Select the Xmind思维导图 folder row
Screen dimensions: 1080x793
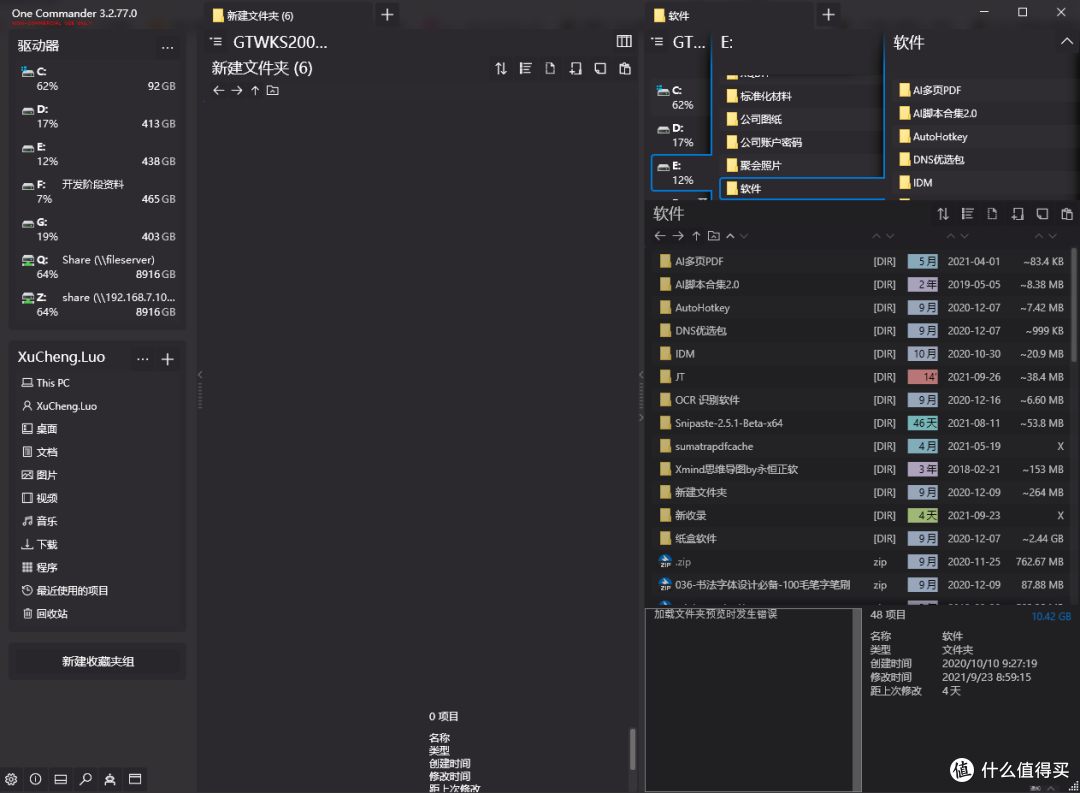860,469
